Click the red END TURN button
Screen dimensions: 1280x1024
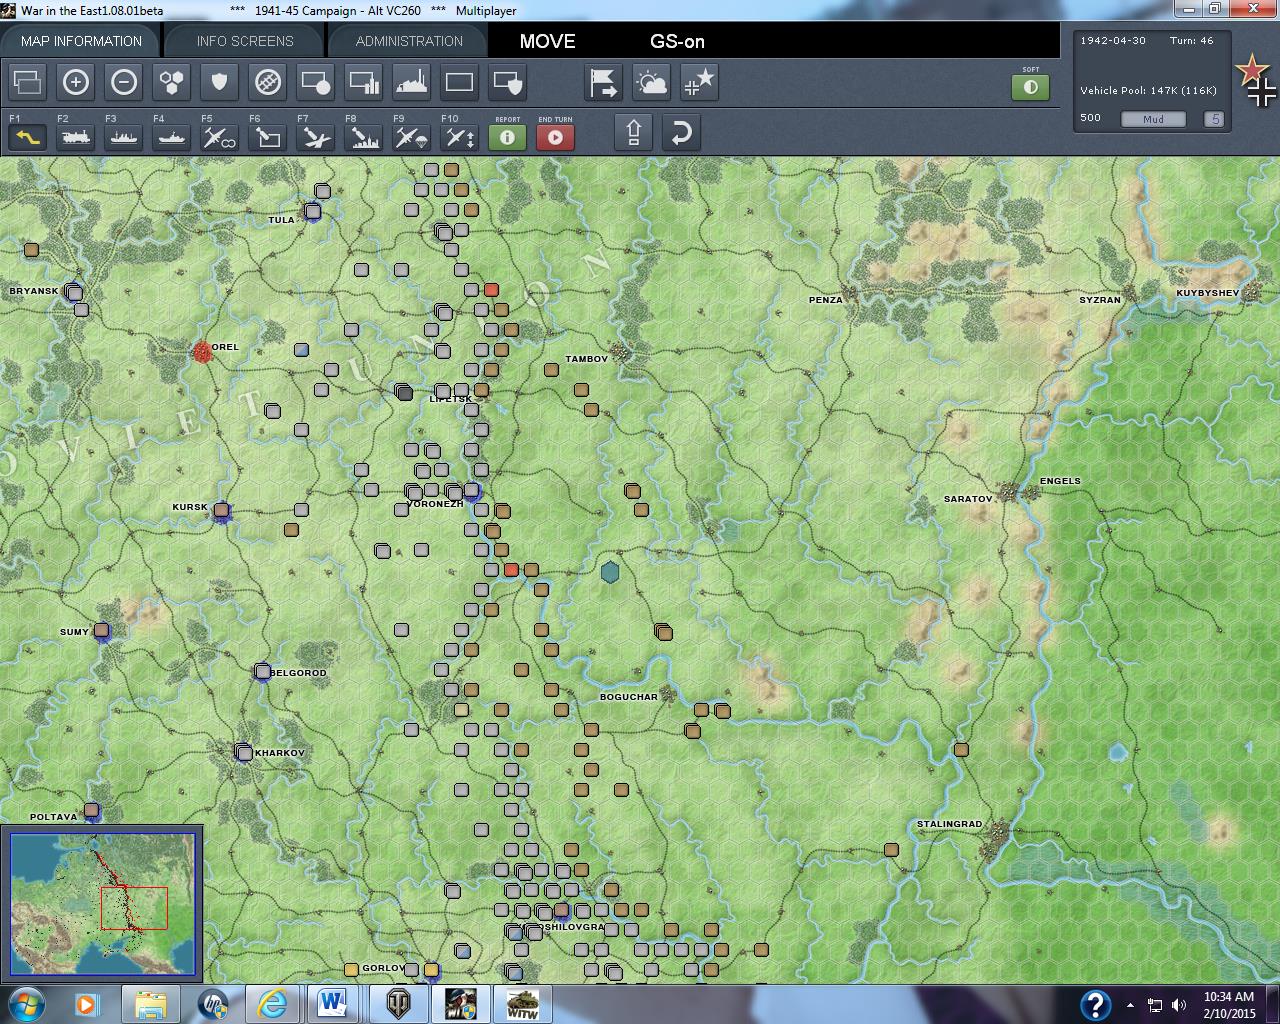coord(556,136)
